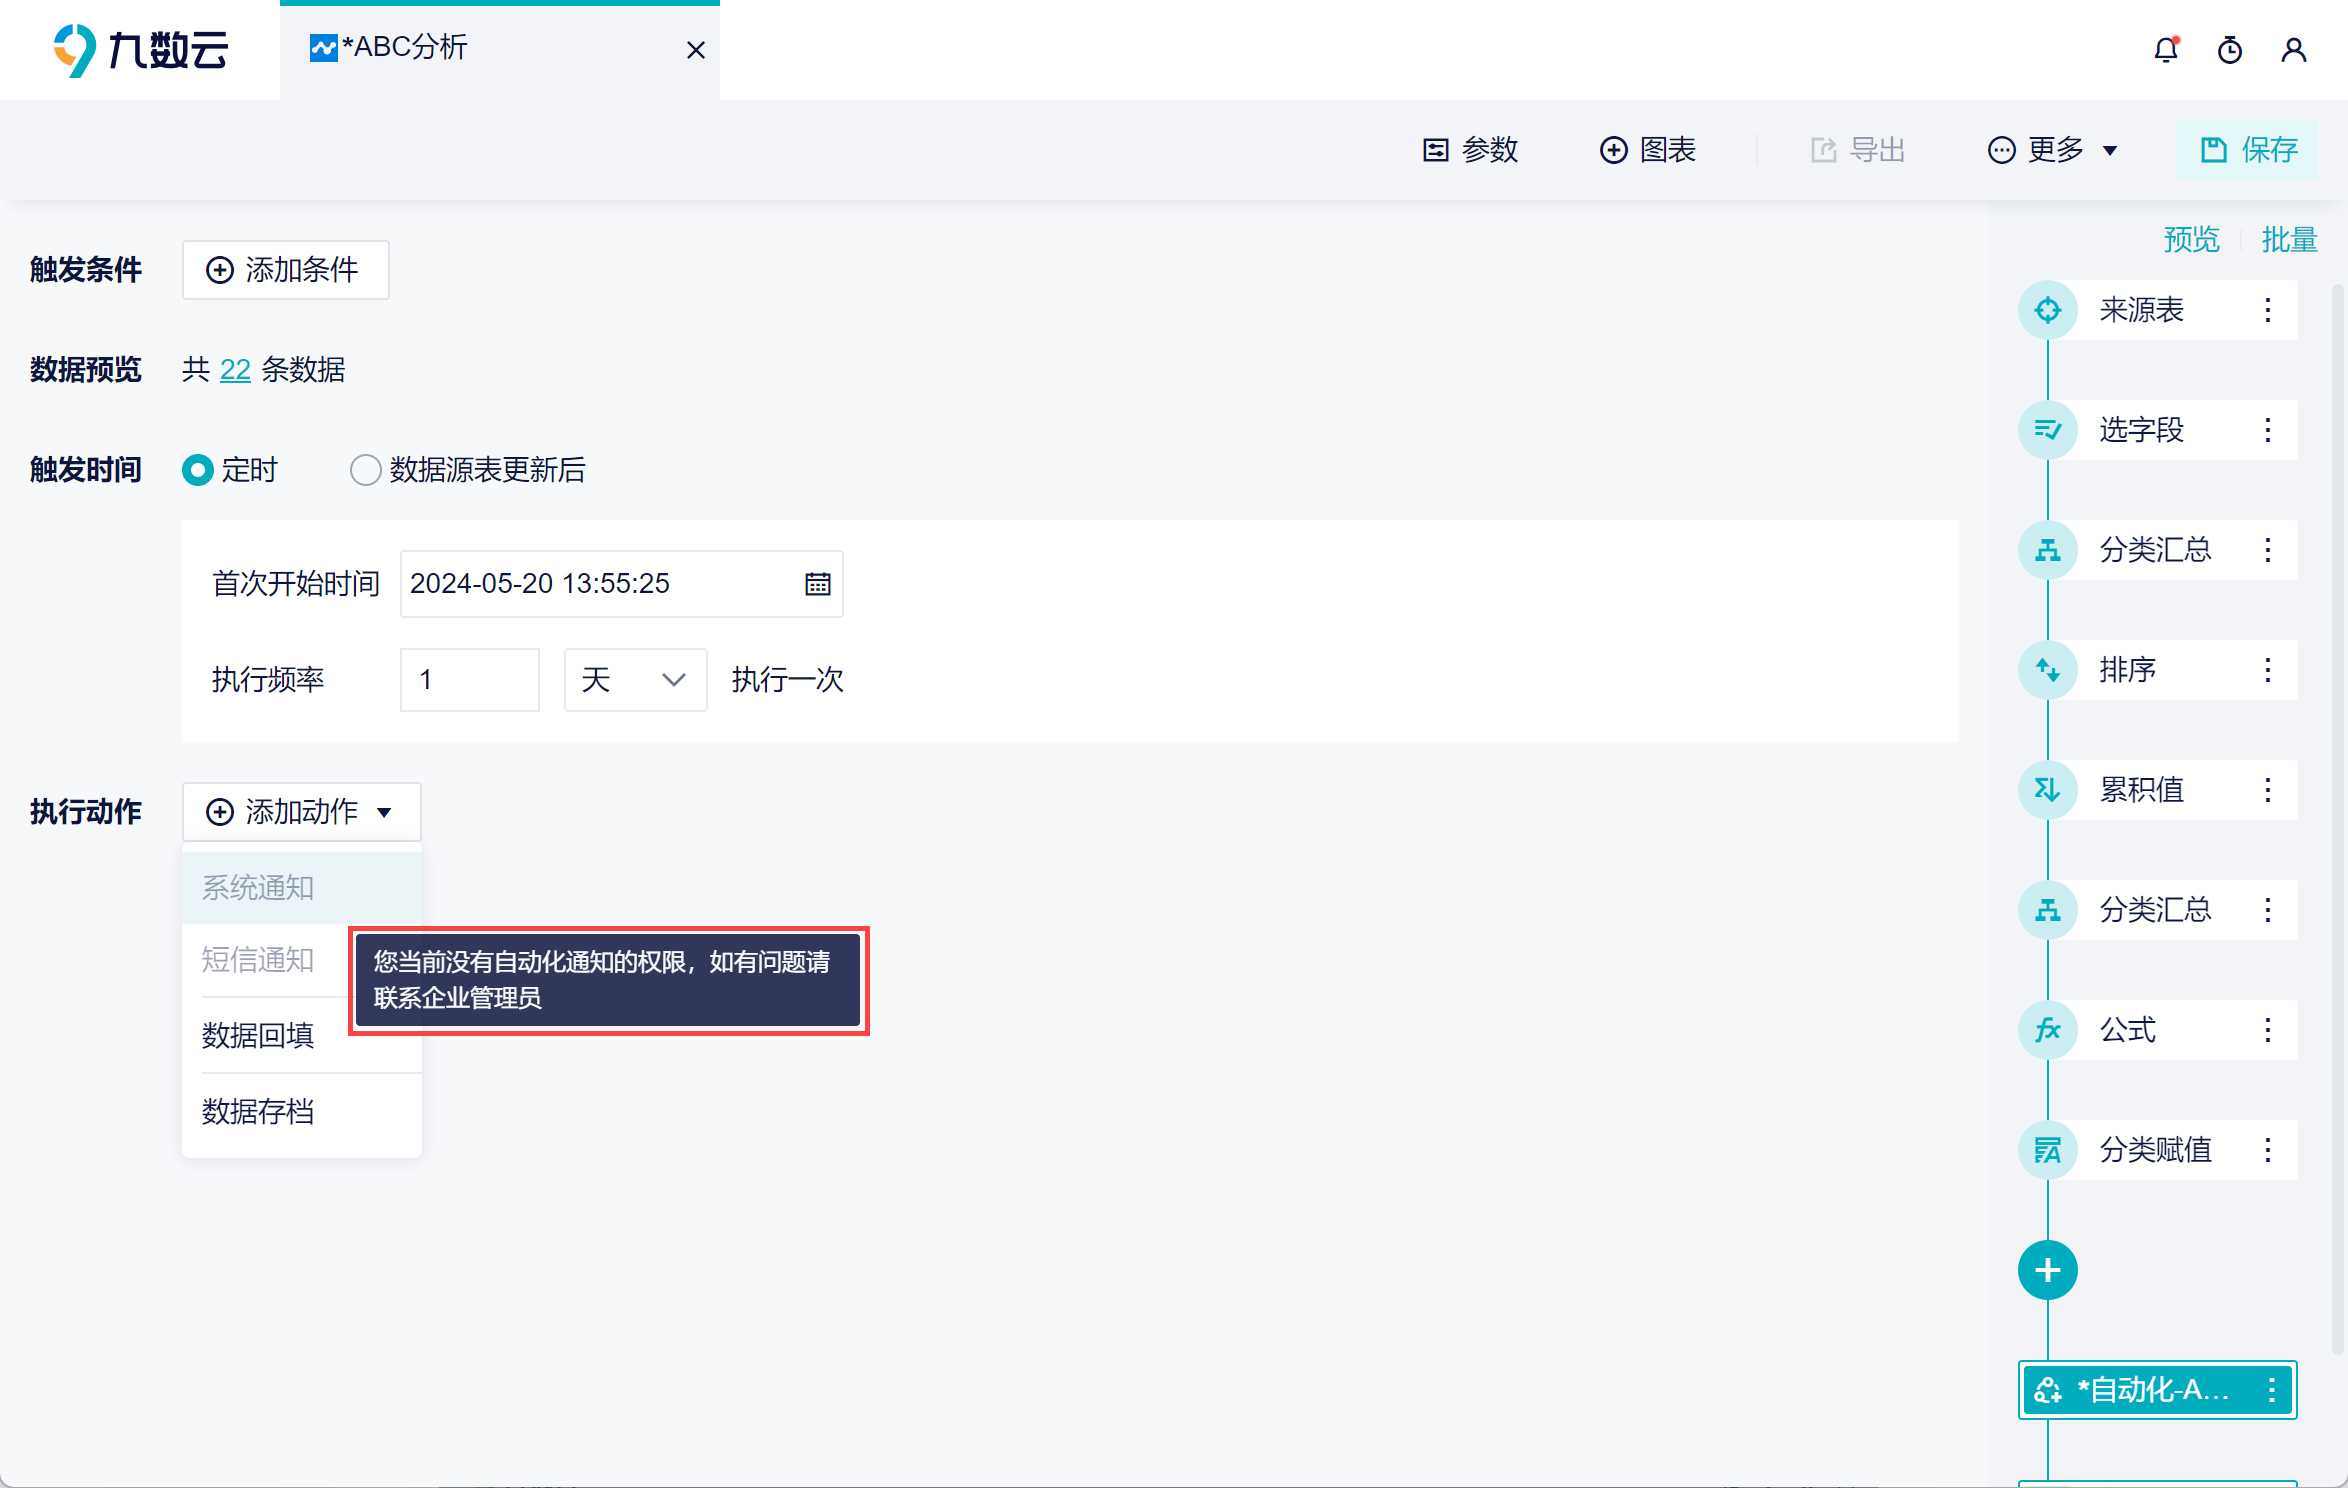Expand the 天 frequency unit dropdown
Viewport: 2348px width, 1488px height.
click(635, 680)
